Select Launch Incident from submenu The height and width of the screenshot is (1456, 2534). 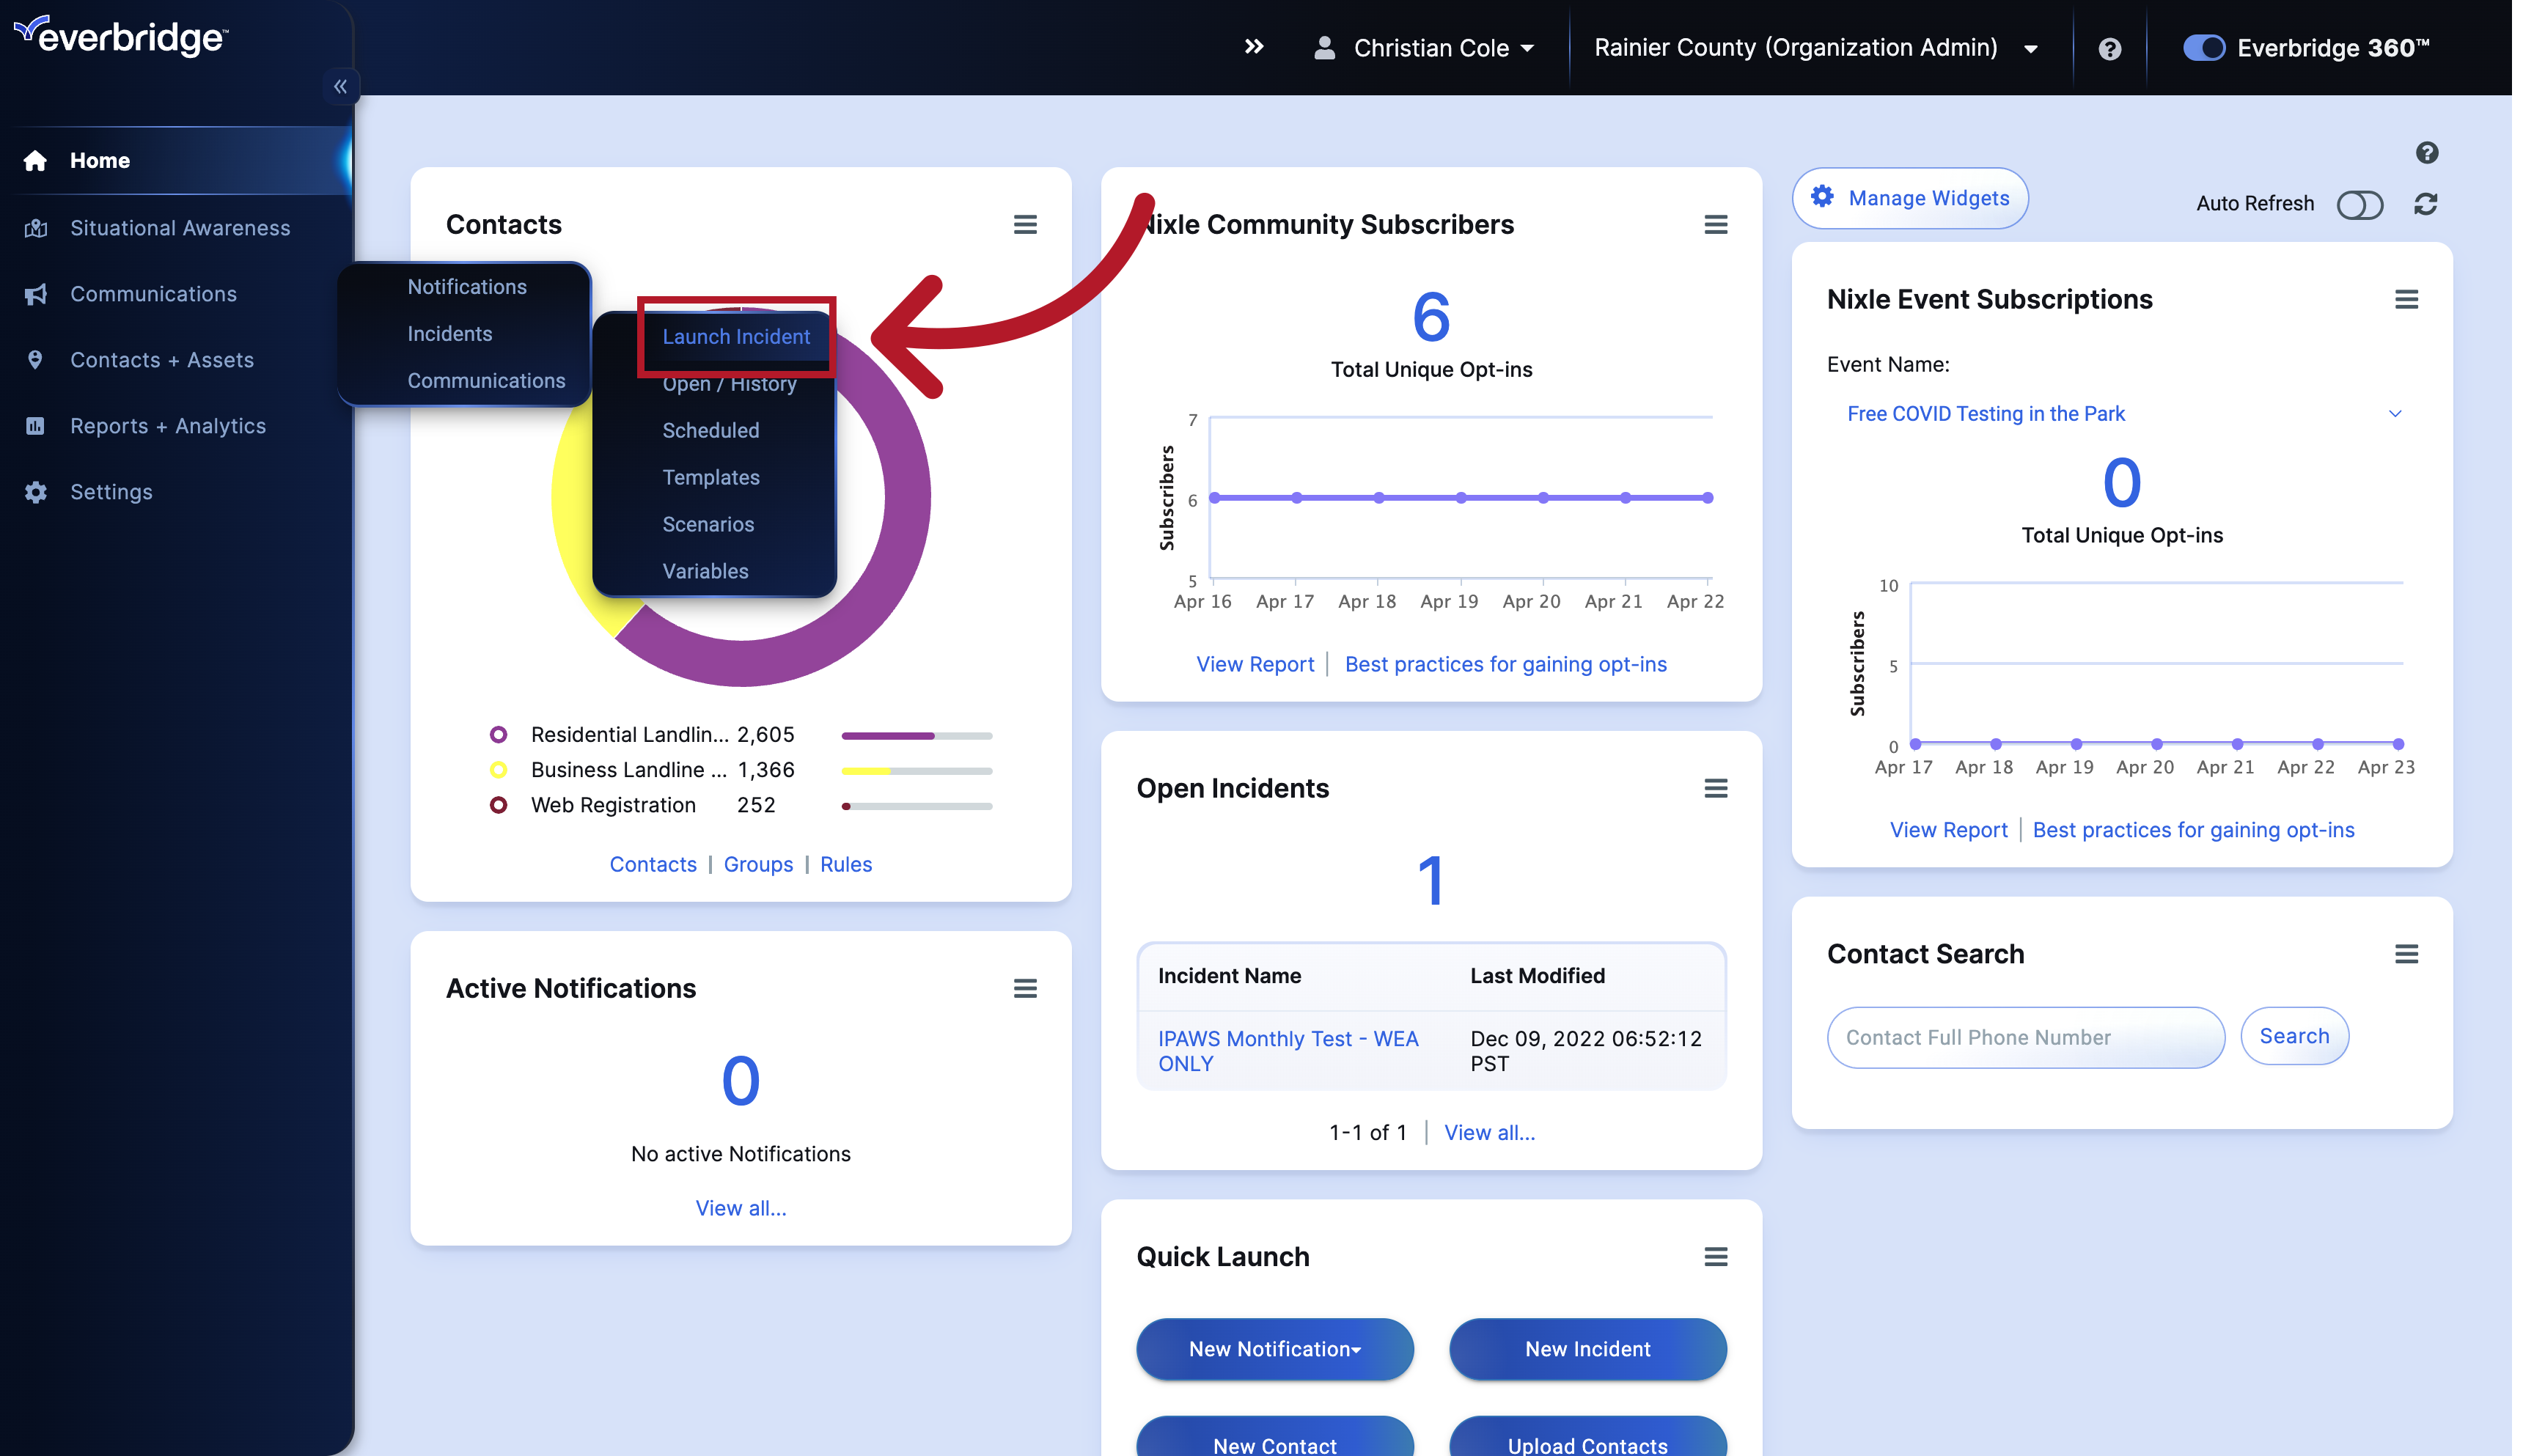pos(736,337)
